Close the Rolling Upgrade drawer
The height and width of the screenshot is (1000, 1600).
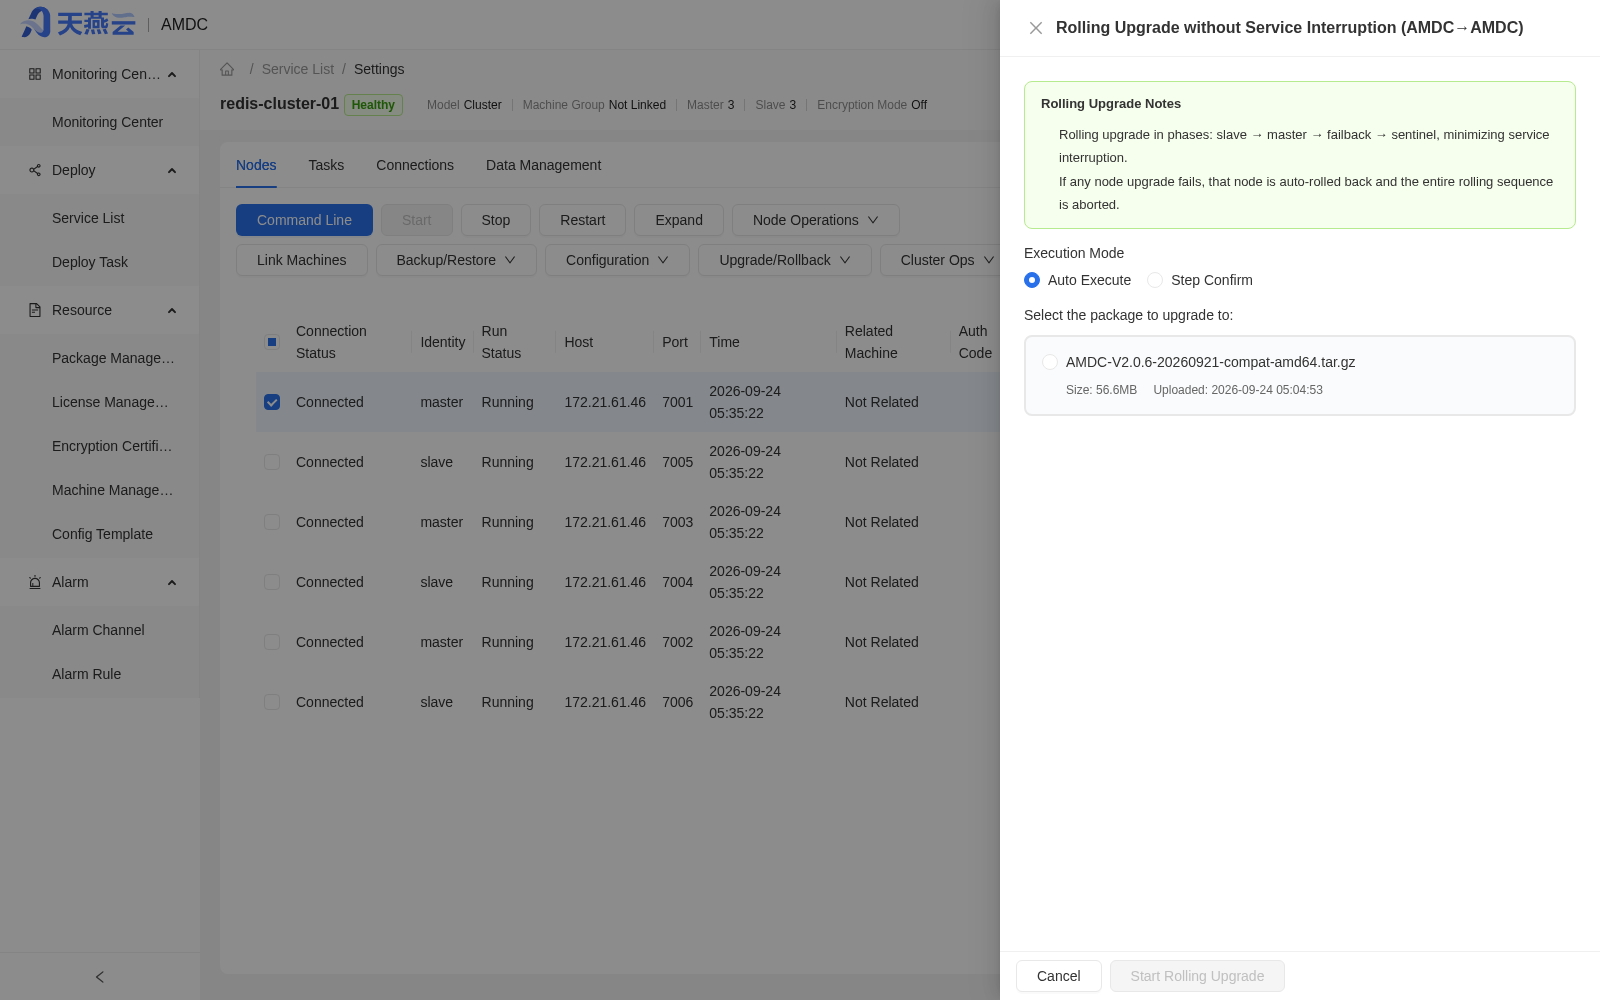[x=1036, y=28]
